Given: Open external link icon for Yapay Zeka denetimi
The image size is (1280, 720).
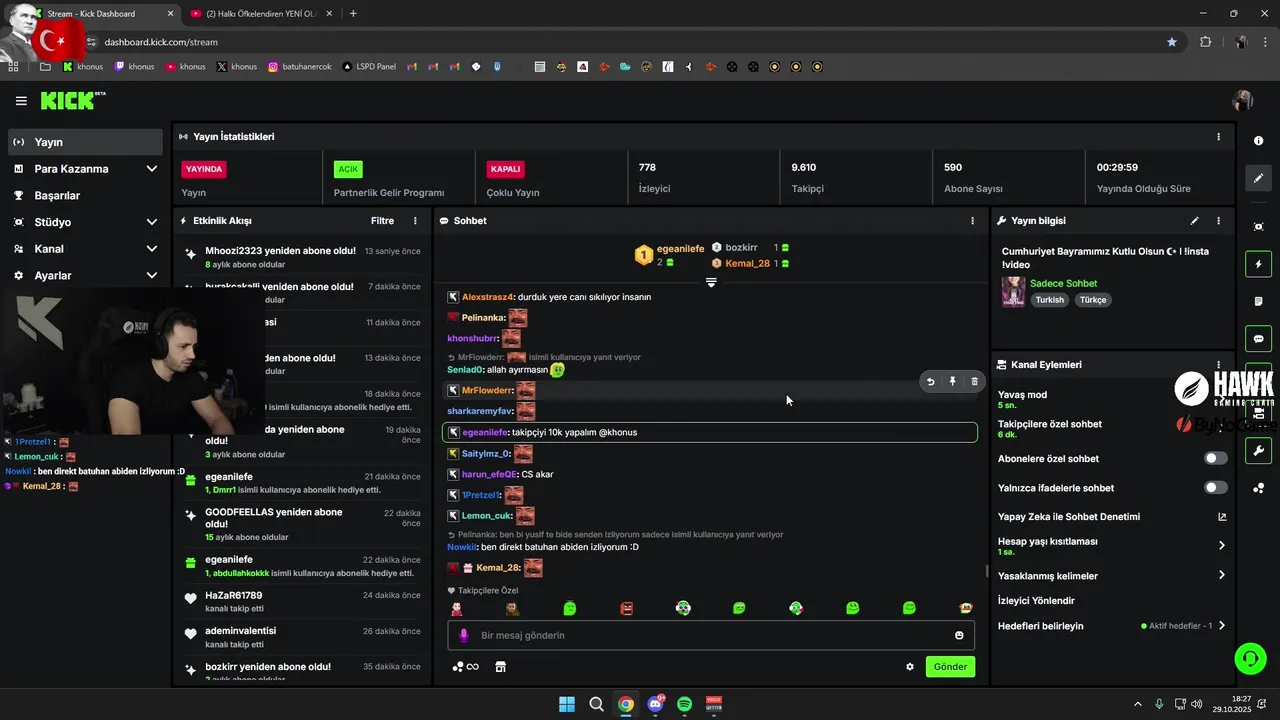Looking at the screenshot, I should click(x=1221, y=517).
